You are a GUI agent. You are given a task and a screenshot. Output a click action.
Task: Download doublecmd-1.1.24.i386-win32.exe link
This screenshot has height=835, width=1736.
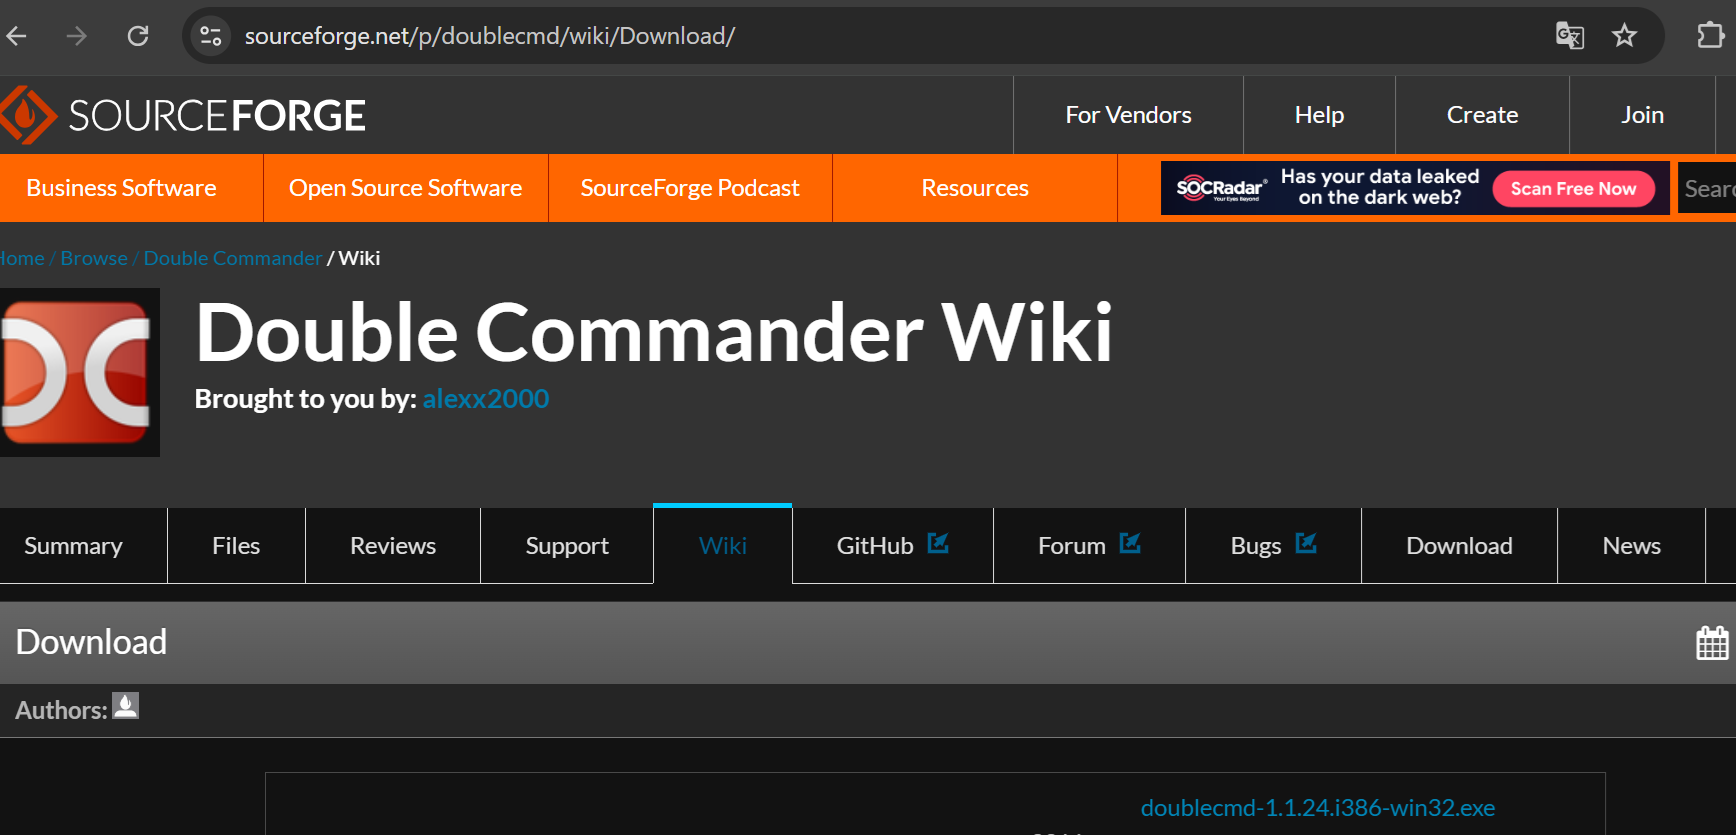coord(1318,808)
